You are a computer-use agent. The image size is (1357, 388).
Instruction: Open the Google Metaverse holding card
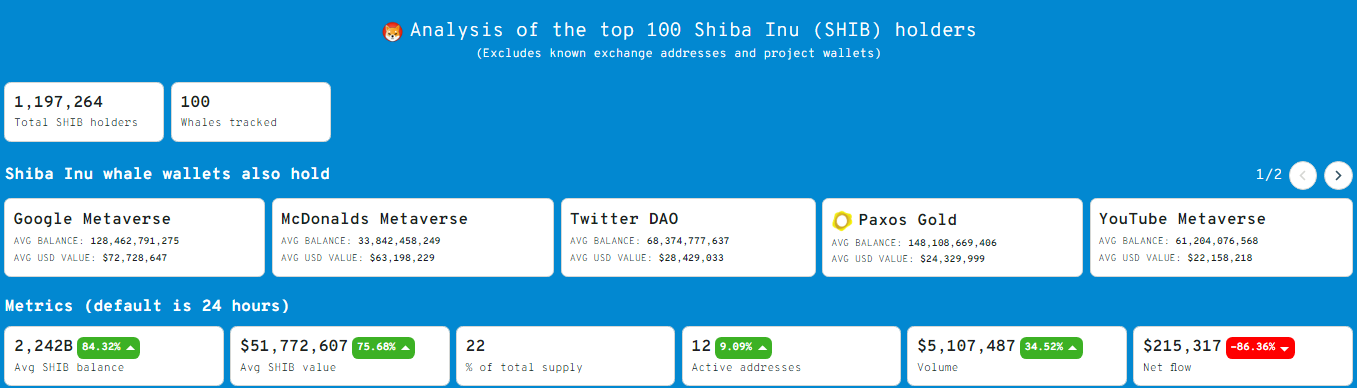tap(135, 237)
